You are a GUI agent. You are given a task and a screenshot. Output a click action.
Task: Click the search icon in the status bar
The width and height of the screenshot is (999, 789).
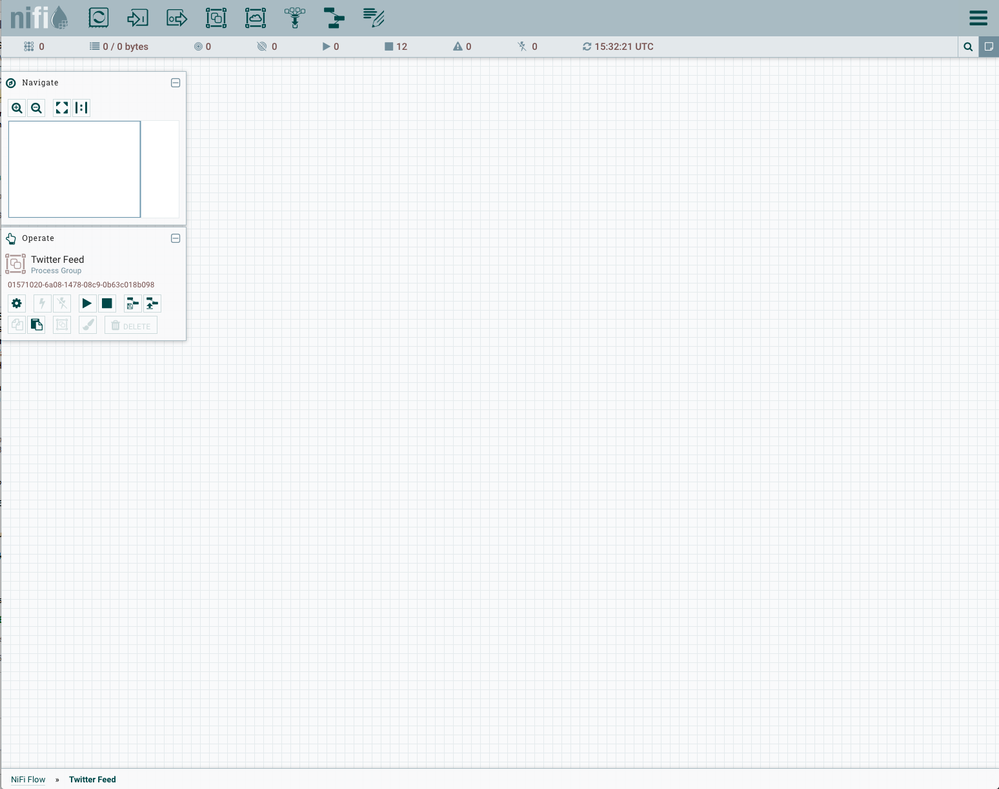click(x=968, y=46)
